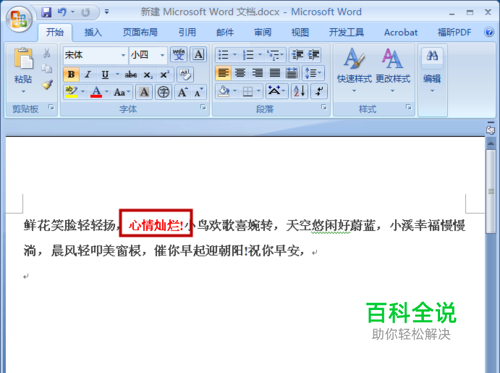Click the phonetic guide 文 icon
This screenshot has height=373, width=500.
pos(179,54)
